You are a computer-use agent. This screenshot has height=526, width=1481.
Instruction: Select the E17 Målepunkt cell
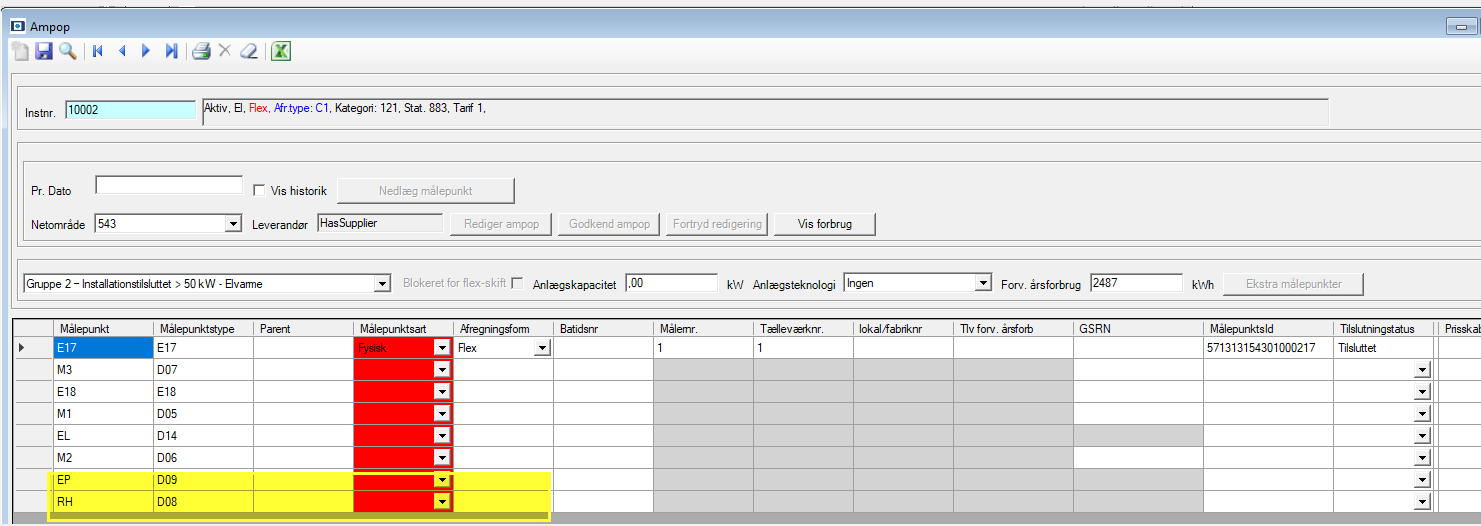pyautogui.click(x=103, y=348)
